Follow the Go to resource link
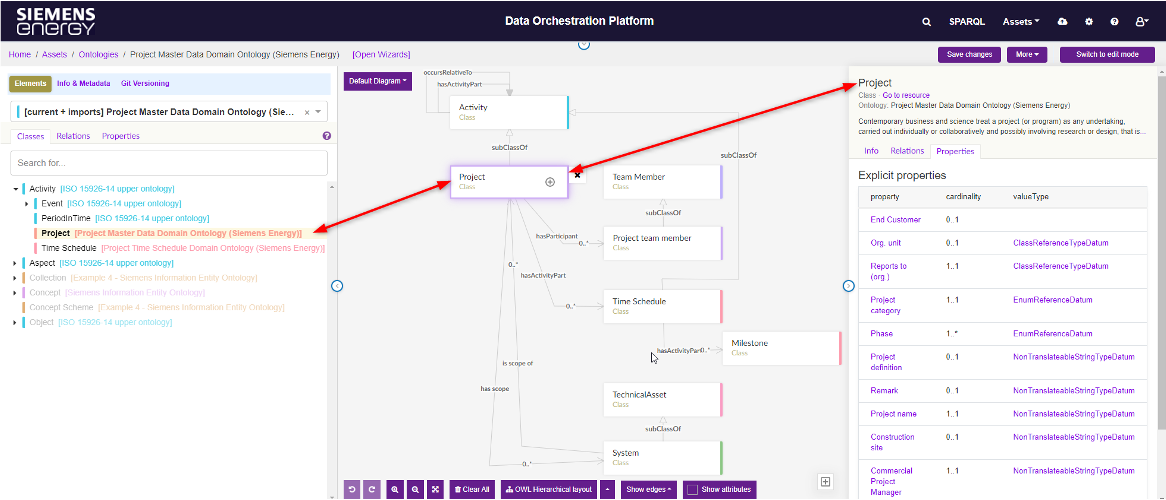The width and height of the screenshot is (1166, 500). 905,95
